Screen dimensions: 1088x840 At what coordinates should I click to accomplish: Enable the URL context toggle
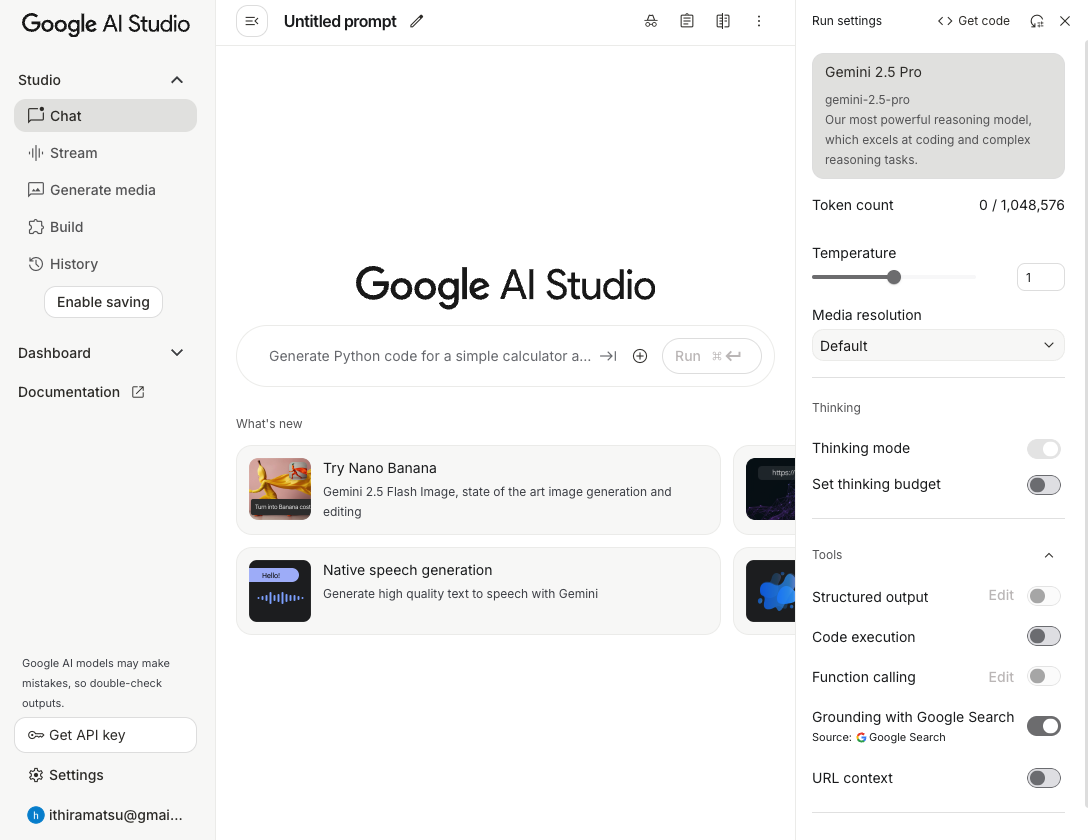pyautogui.click(x=1043, y=778)
